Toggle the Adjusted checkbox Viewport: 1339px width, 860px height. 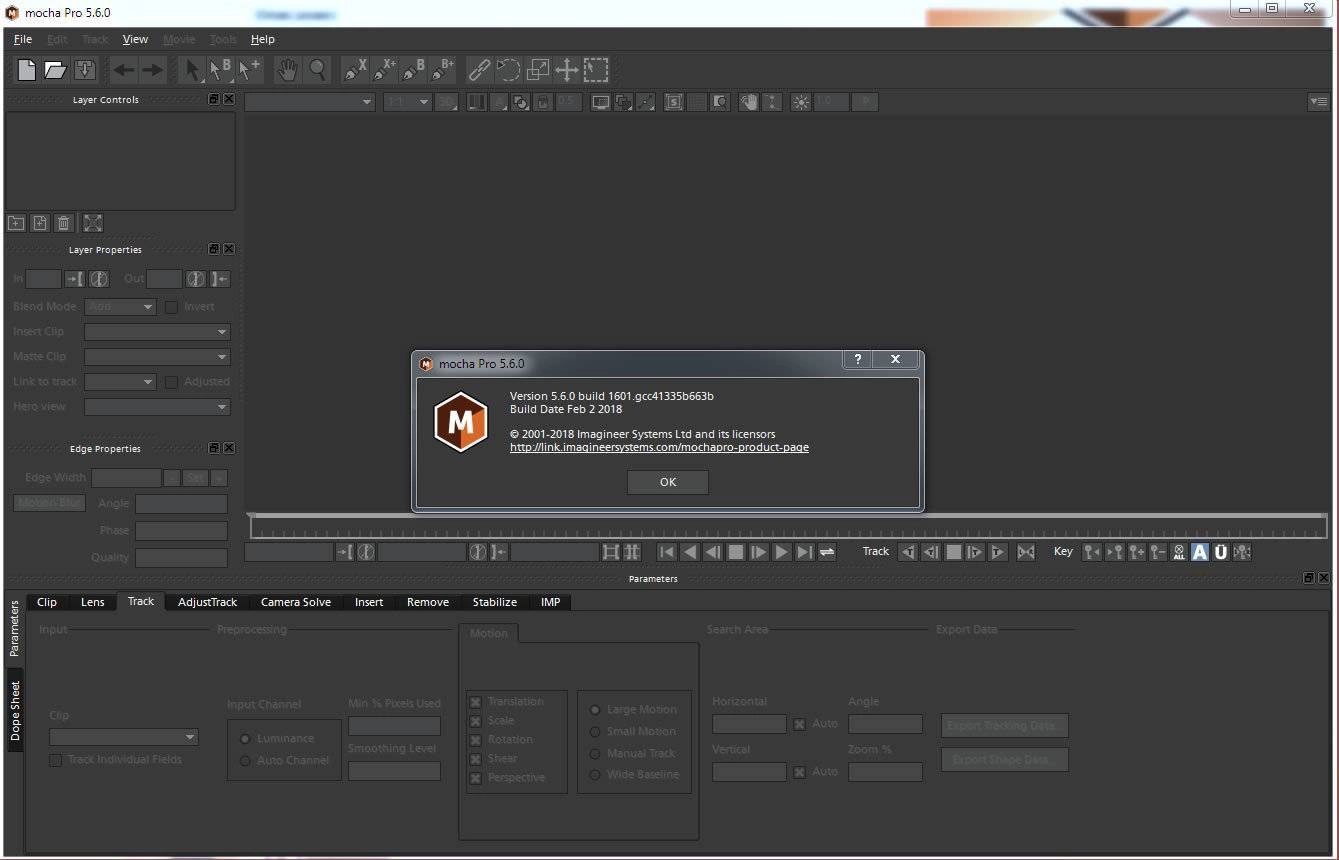tap(171, 382)
